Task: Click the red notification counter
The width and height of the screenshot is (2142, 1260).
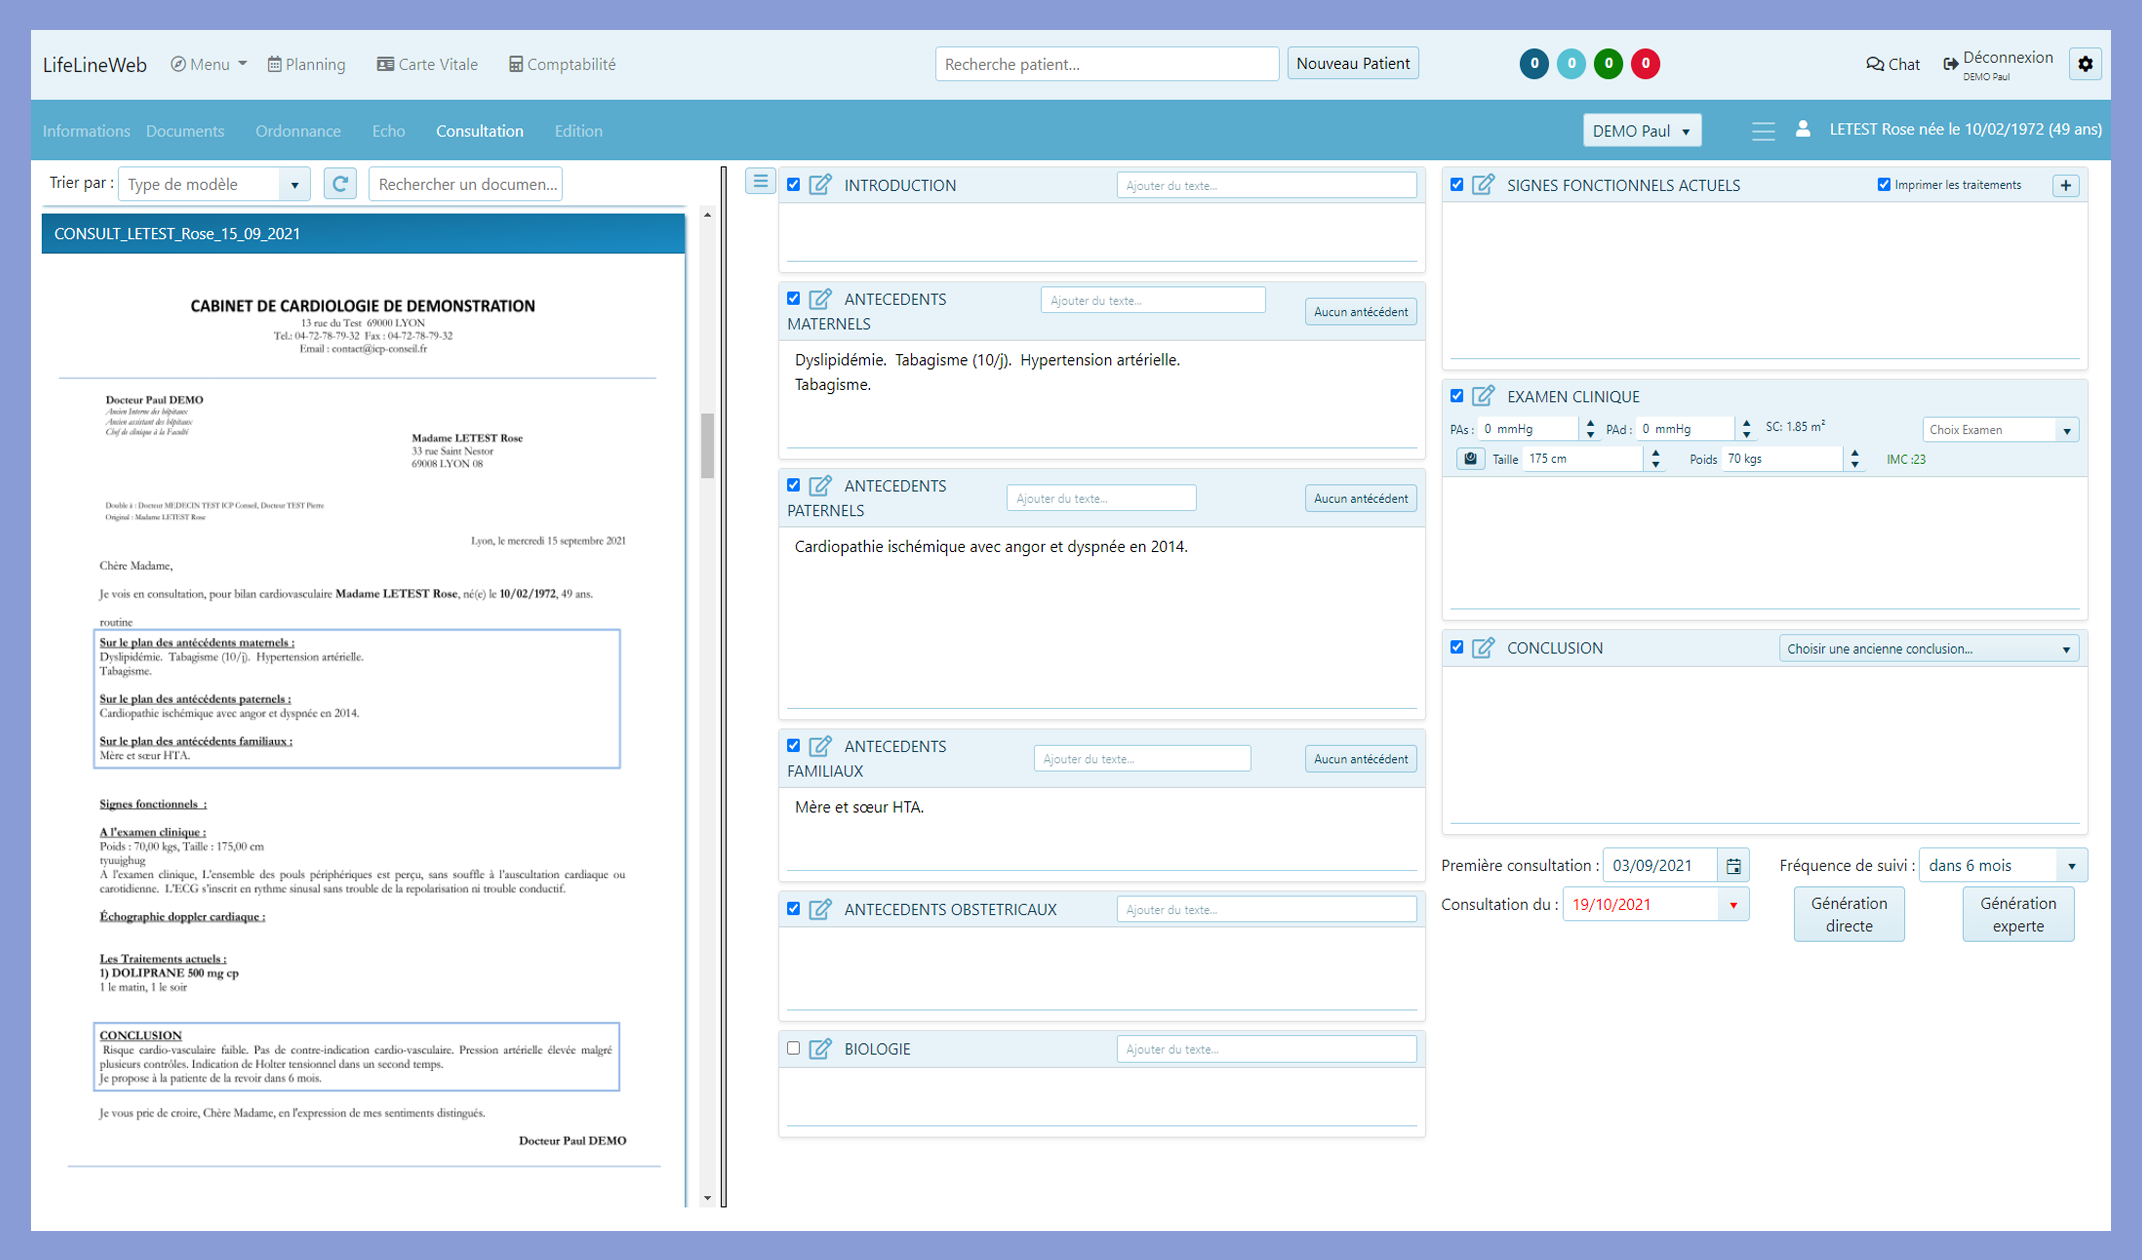Action: [x=1645, y=64]
